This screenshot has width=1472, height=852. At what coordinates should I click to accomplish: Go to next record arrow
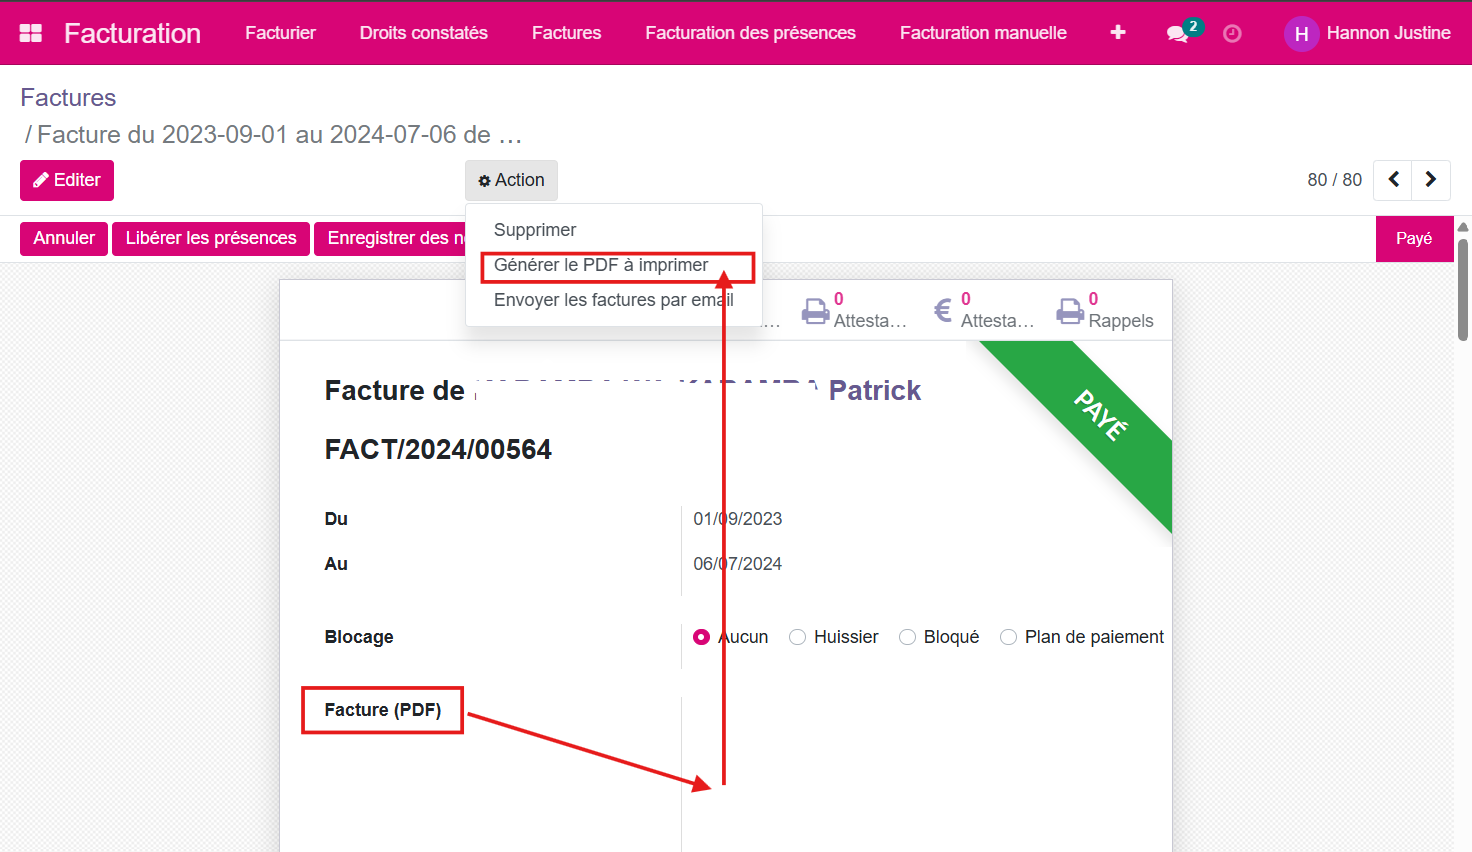click(1431, 180)
